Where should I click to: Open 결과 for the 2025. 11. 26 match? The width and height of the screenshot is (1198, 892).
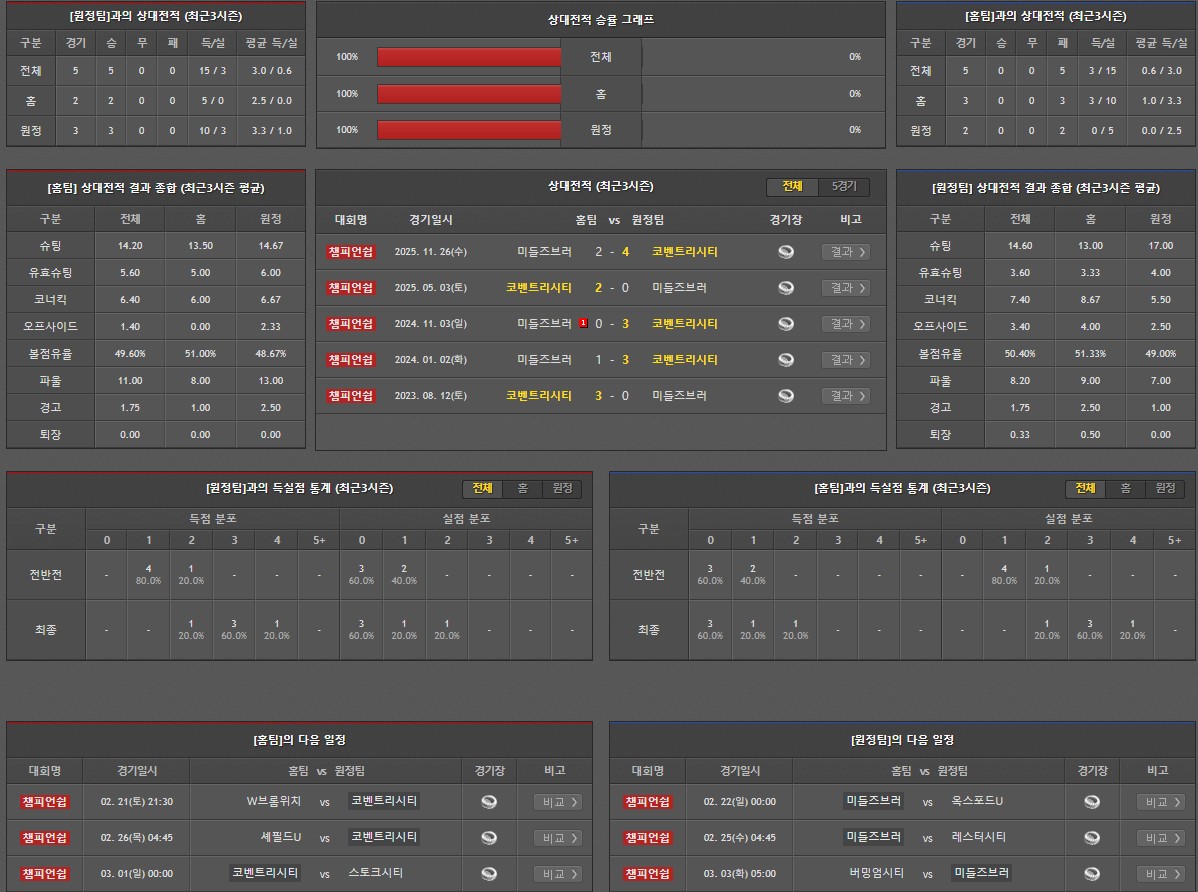(x=845, y=252)
